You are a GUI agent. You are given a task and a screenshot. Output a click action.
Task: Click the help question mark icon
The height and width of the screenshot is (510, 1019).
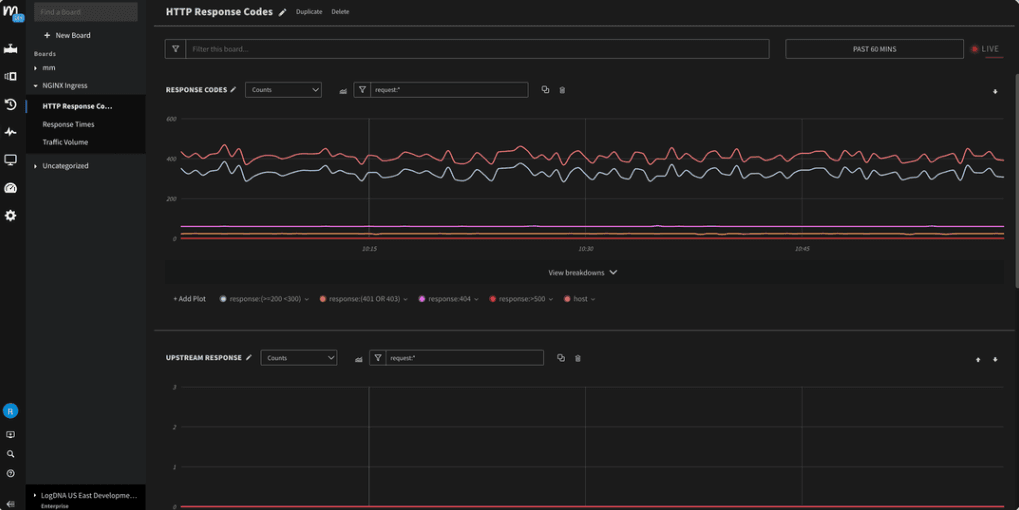pos(11,473)
